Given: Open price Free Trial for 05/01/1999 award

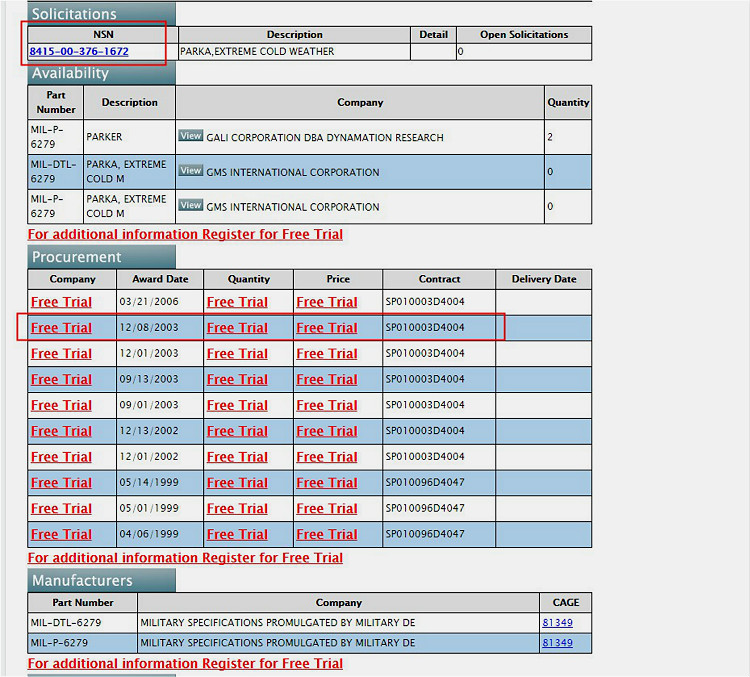Looking at the screenshot, I should click(x=327, y=509).
